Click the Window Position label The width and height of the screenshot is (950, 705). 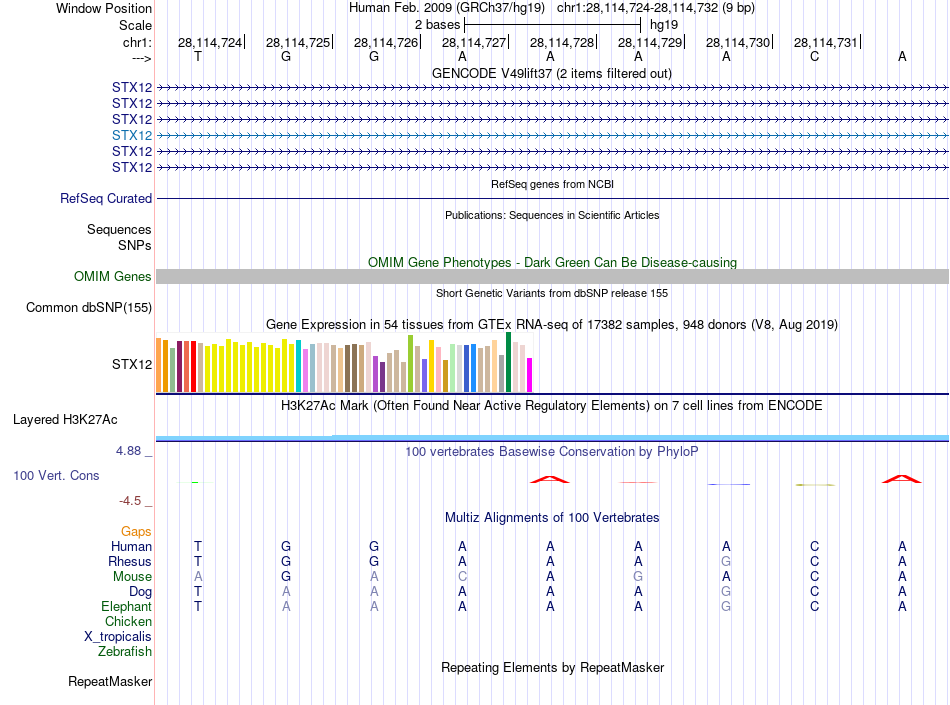pyautogui.click(x=104, y=8)
